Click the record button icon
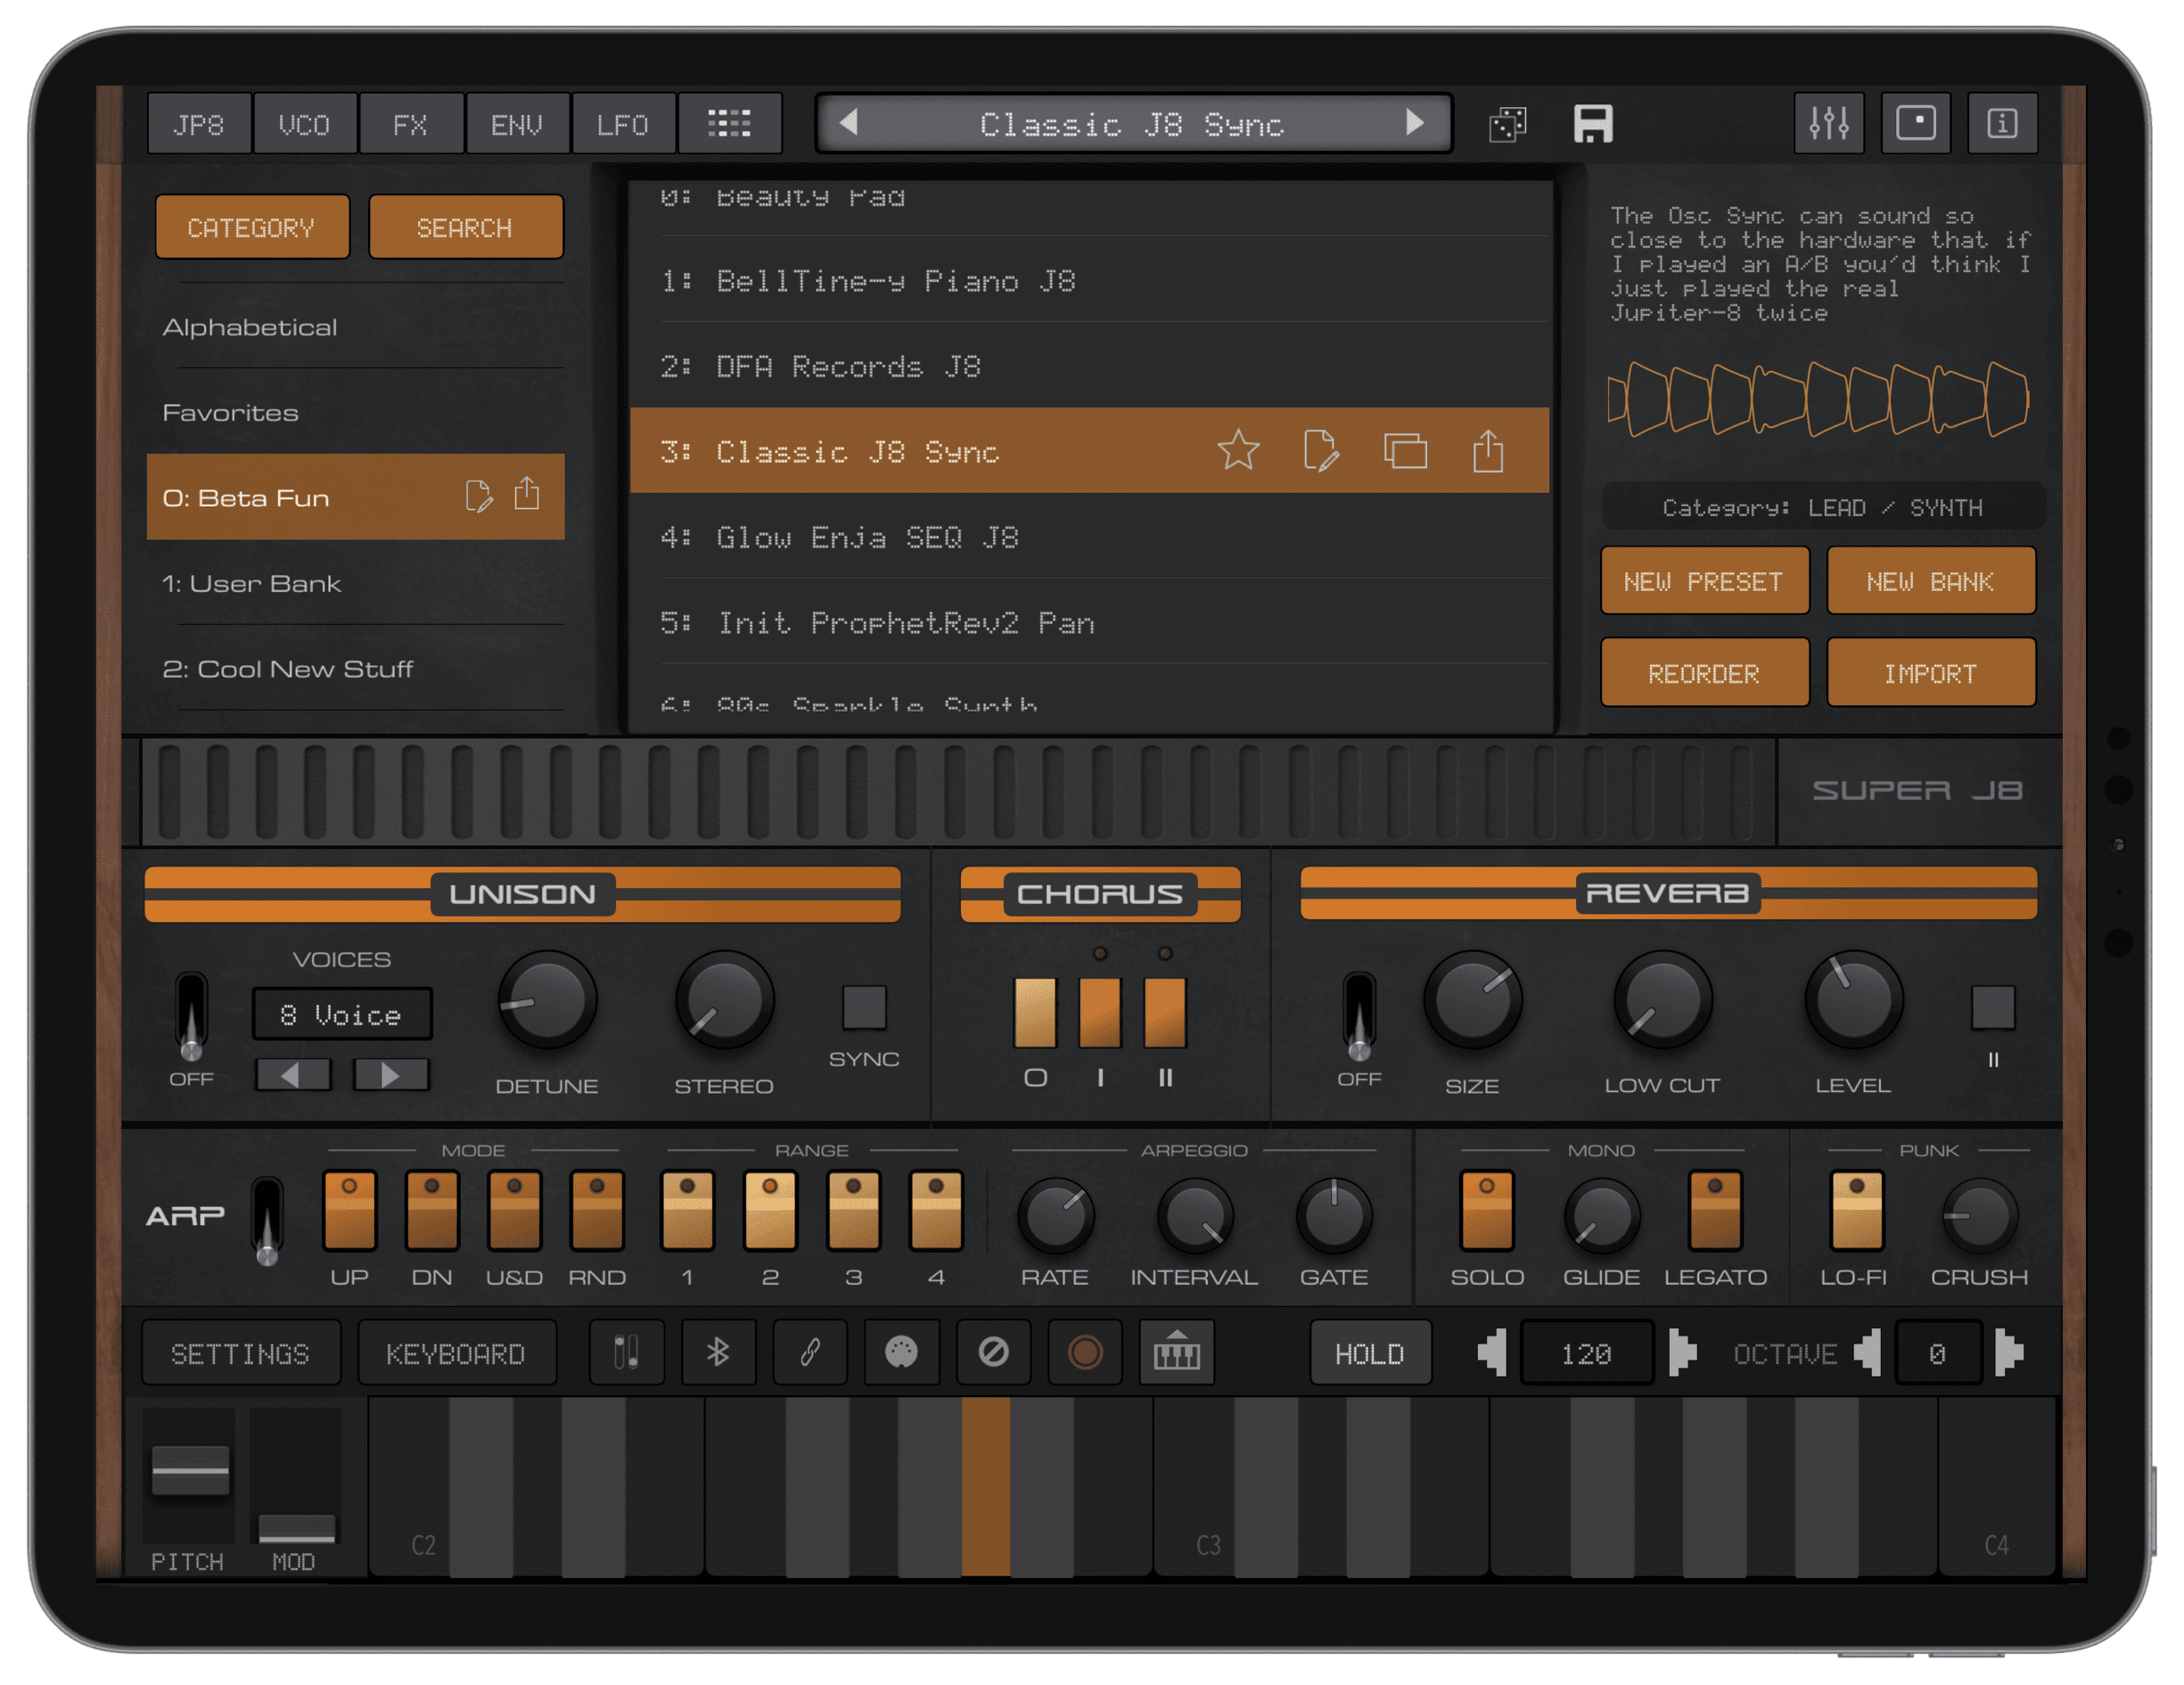This screenshot has height=1685, width=2184. pos(1085,1353)
